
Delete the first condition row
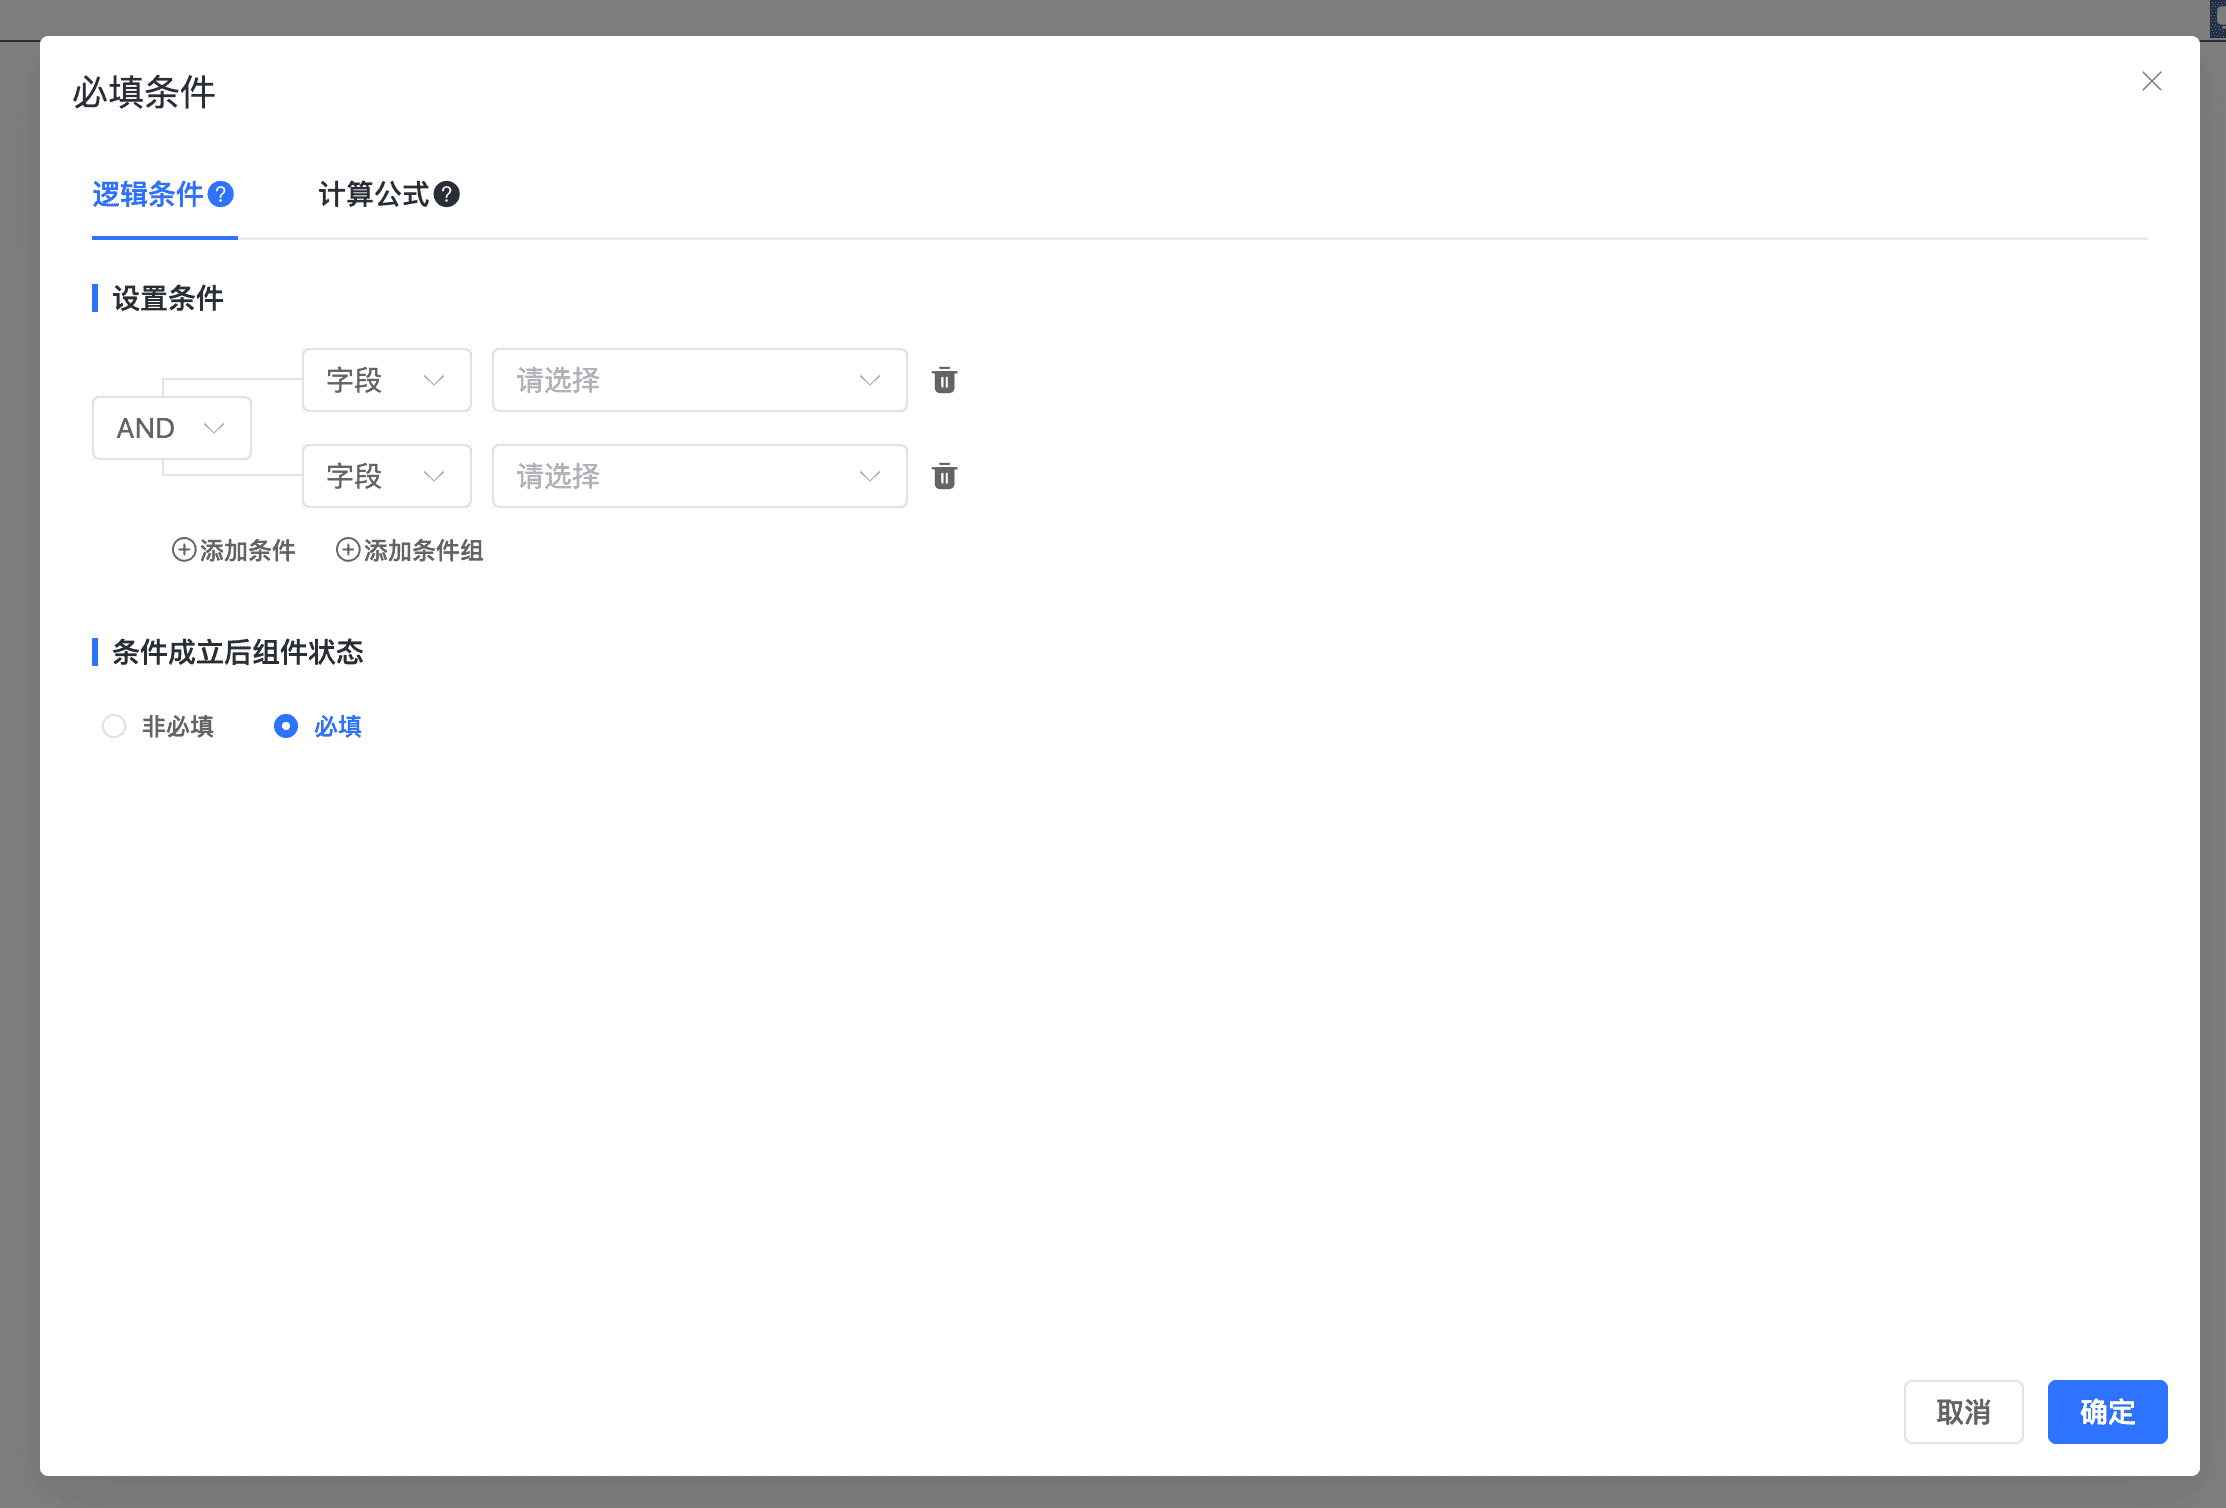point(944,380)
